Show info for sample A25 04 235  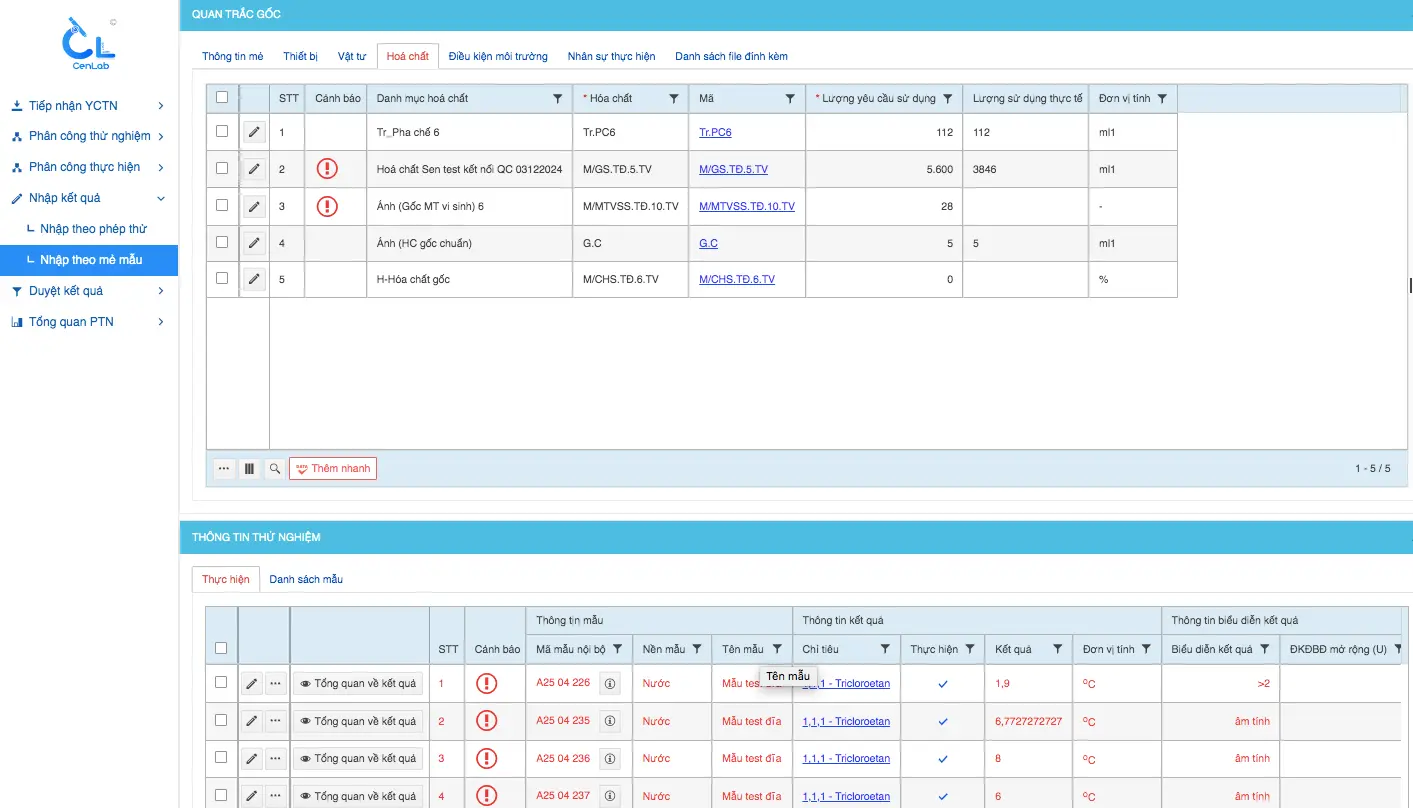(x=610, y=721)
